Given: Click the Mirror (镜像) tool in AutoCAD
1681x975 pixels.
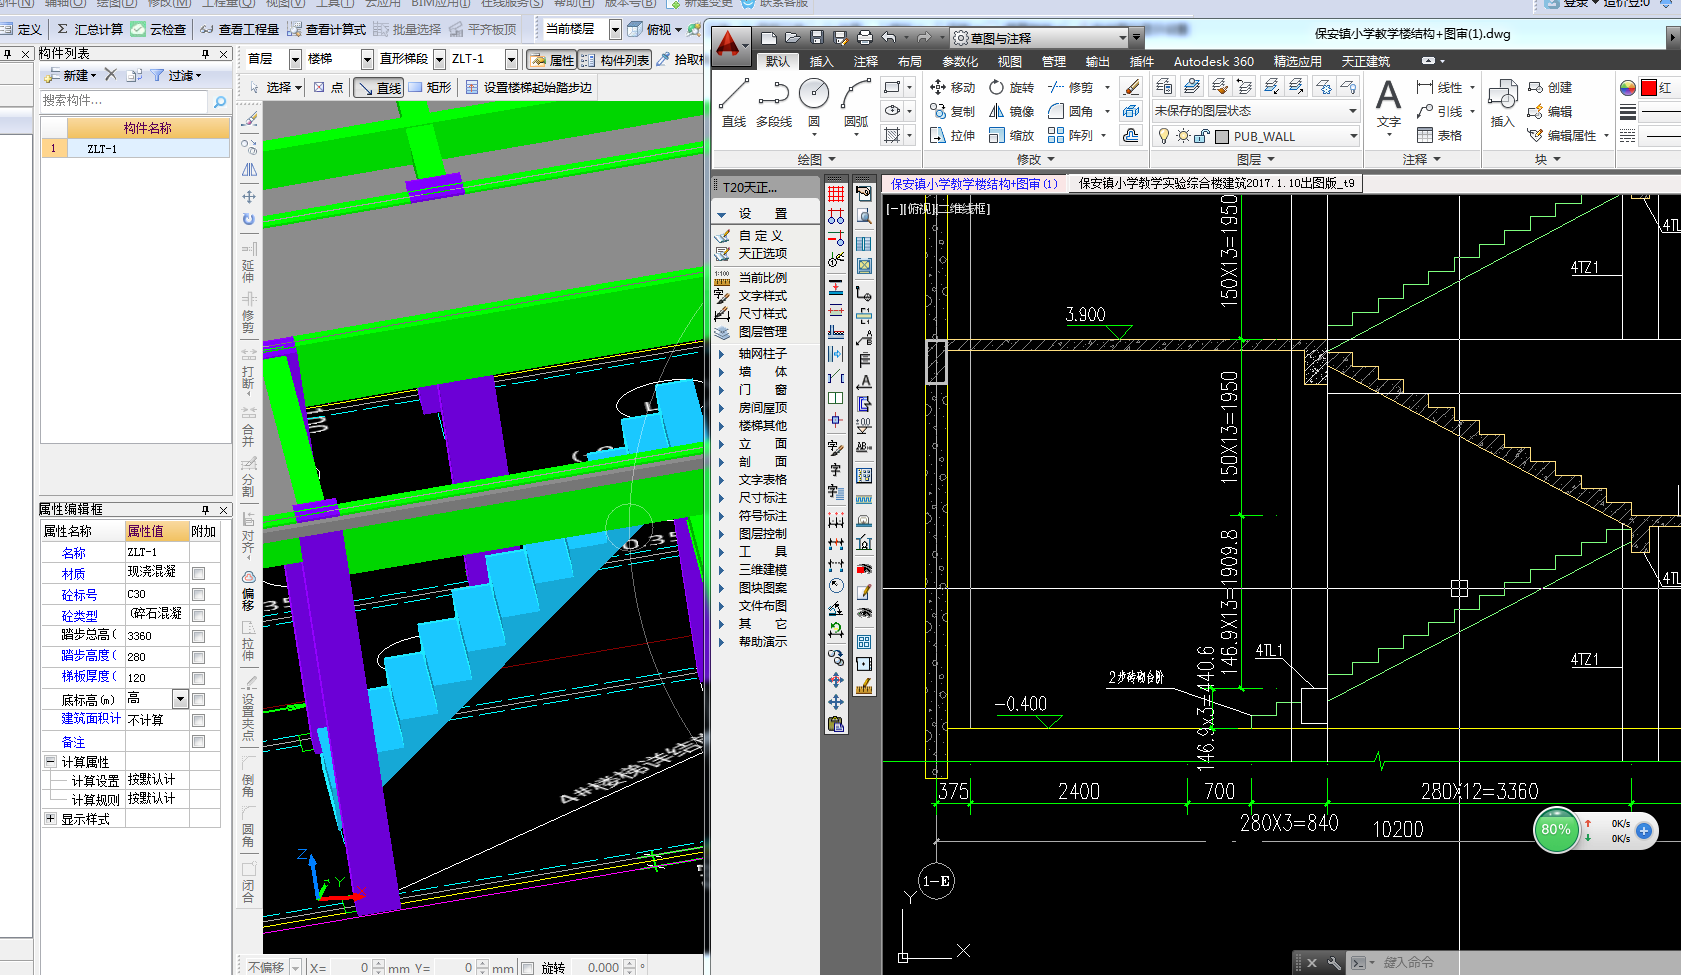Looking at the screenshot, I should (1011, 111).
